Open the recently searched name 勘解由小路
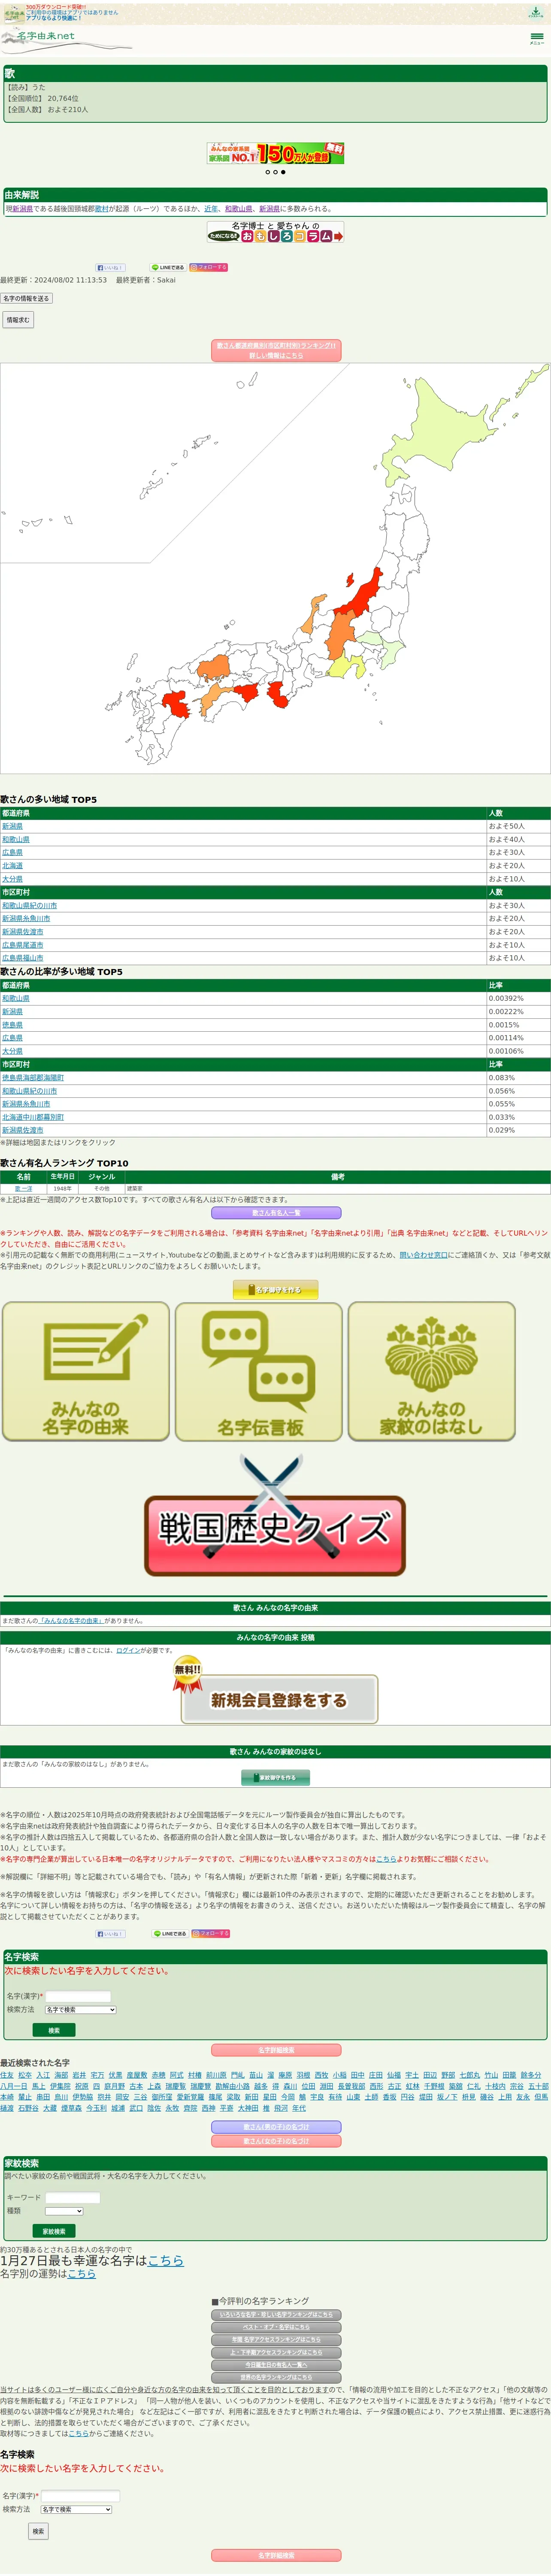Viewport: 551px width, 2576px height. (232, 2086)
